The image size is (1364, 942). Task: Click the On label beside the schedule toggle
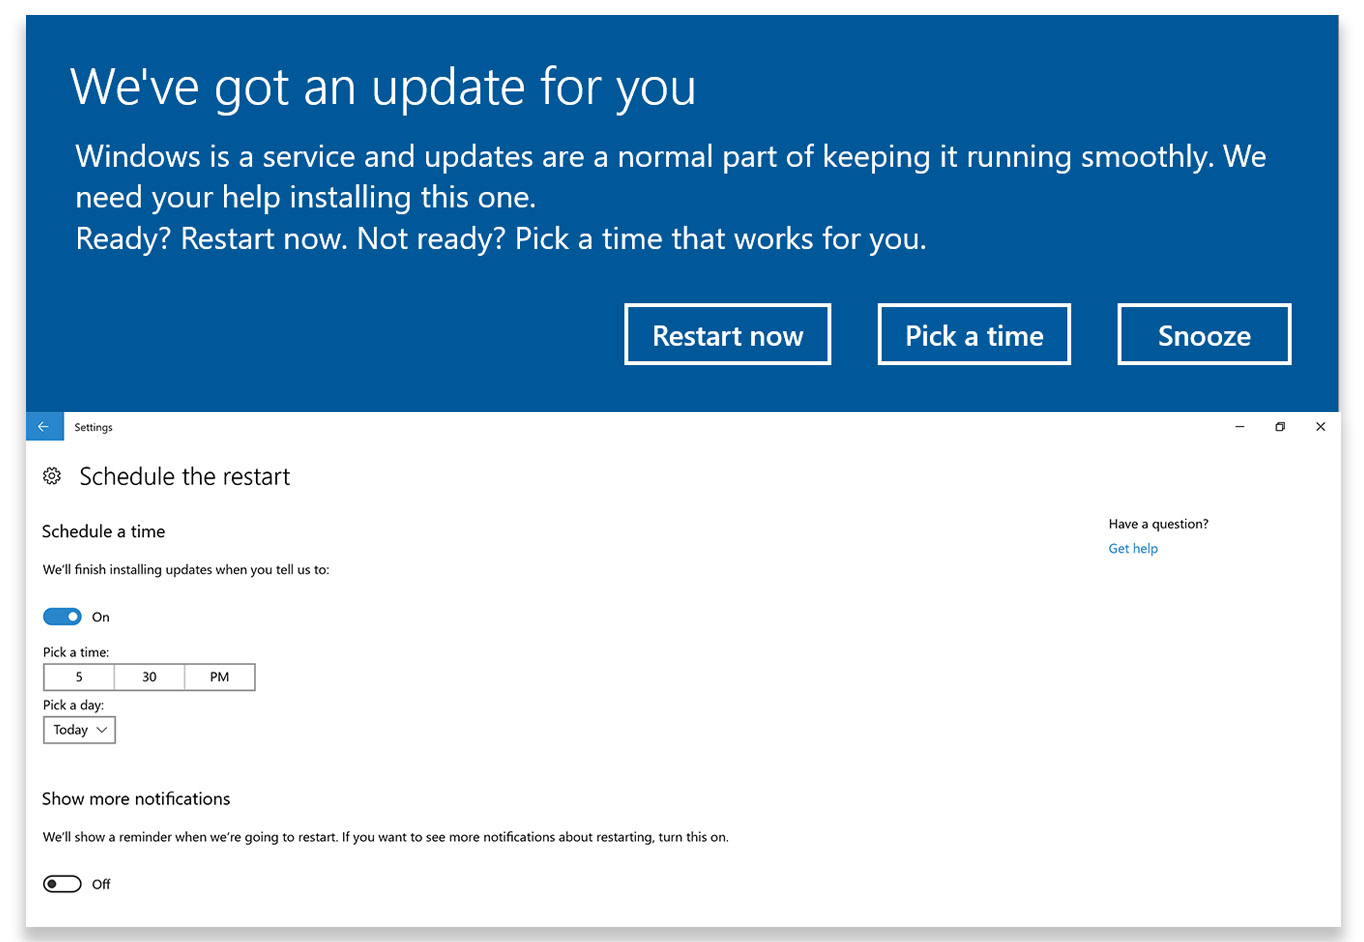pos(101,617)
